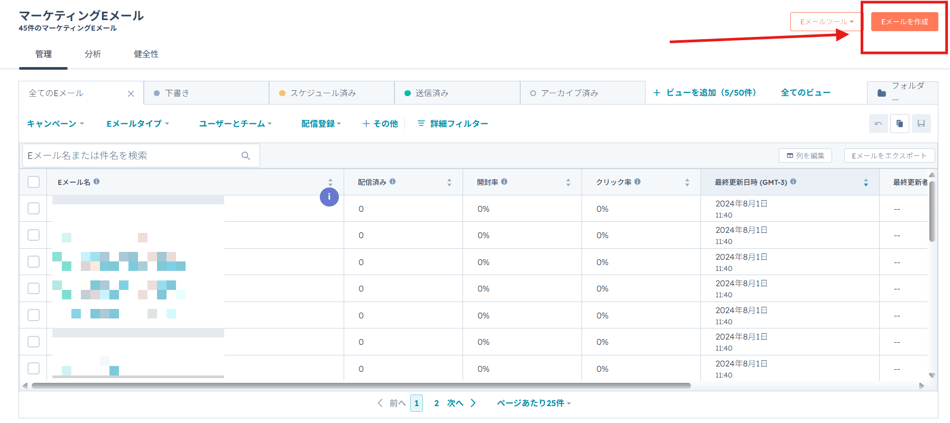The width and height of the screenshot is (950, 423).
Task: Sort by the Eメール名 column arrows
Action: point(330,182)
